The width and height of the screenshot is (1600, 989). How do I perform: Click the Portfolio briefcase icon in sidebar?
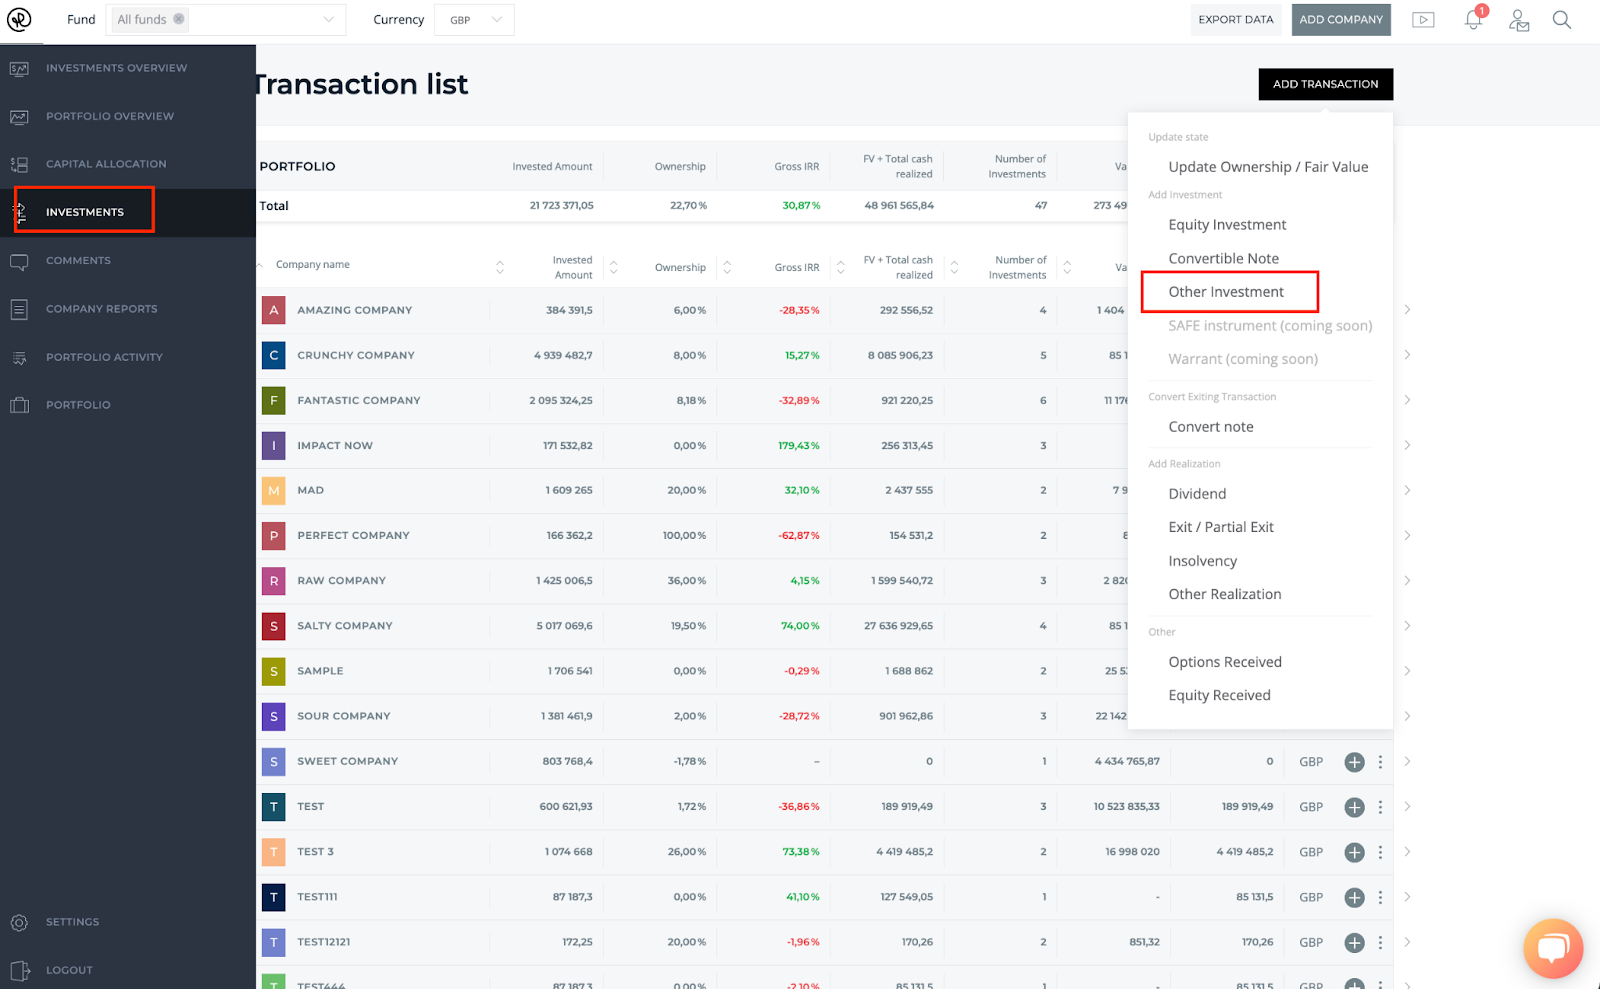(x=19, y=405)
